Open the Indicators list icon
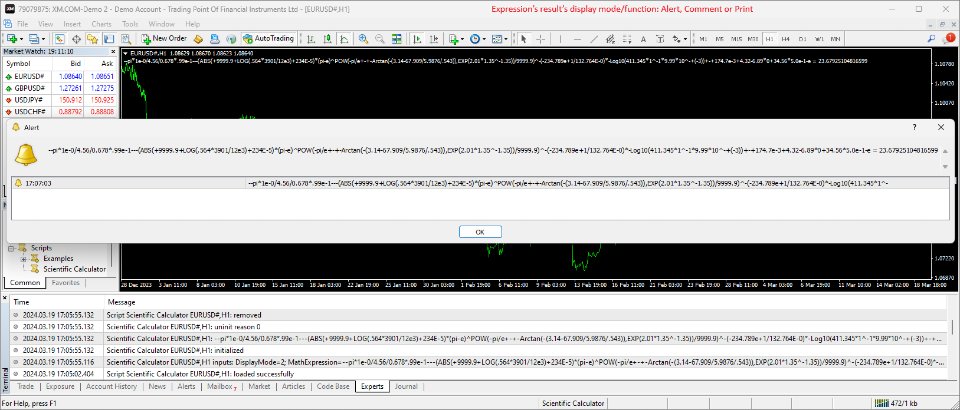The width and height of the screenshot is (960, 410). pyautogui.click(x=453, y=39)
